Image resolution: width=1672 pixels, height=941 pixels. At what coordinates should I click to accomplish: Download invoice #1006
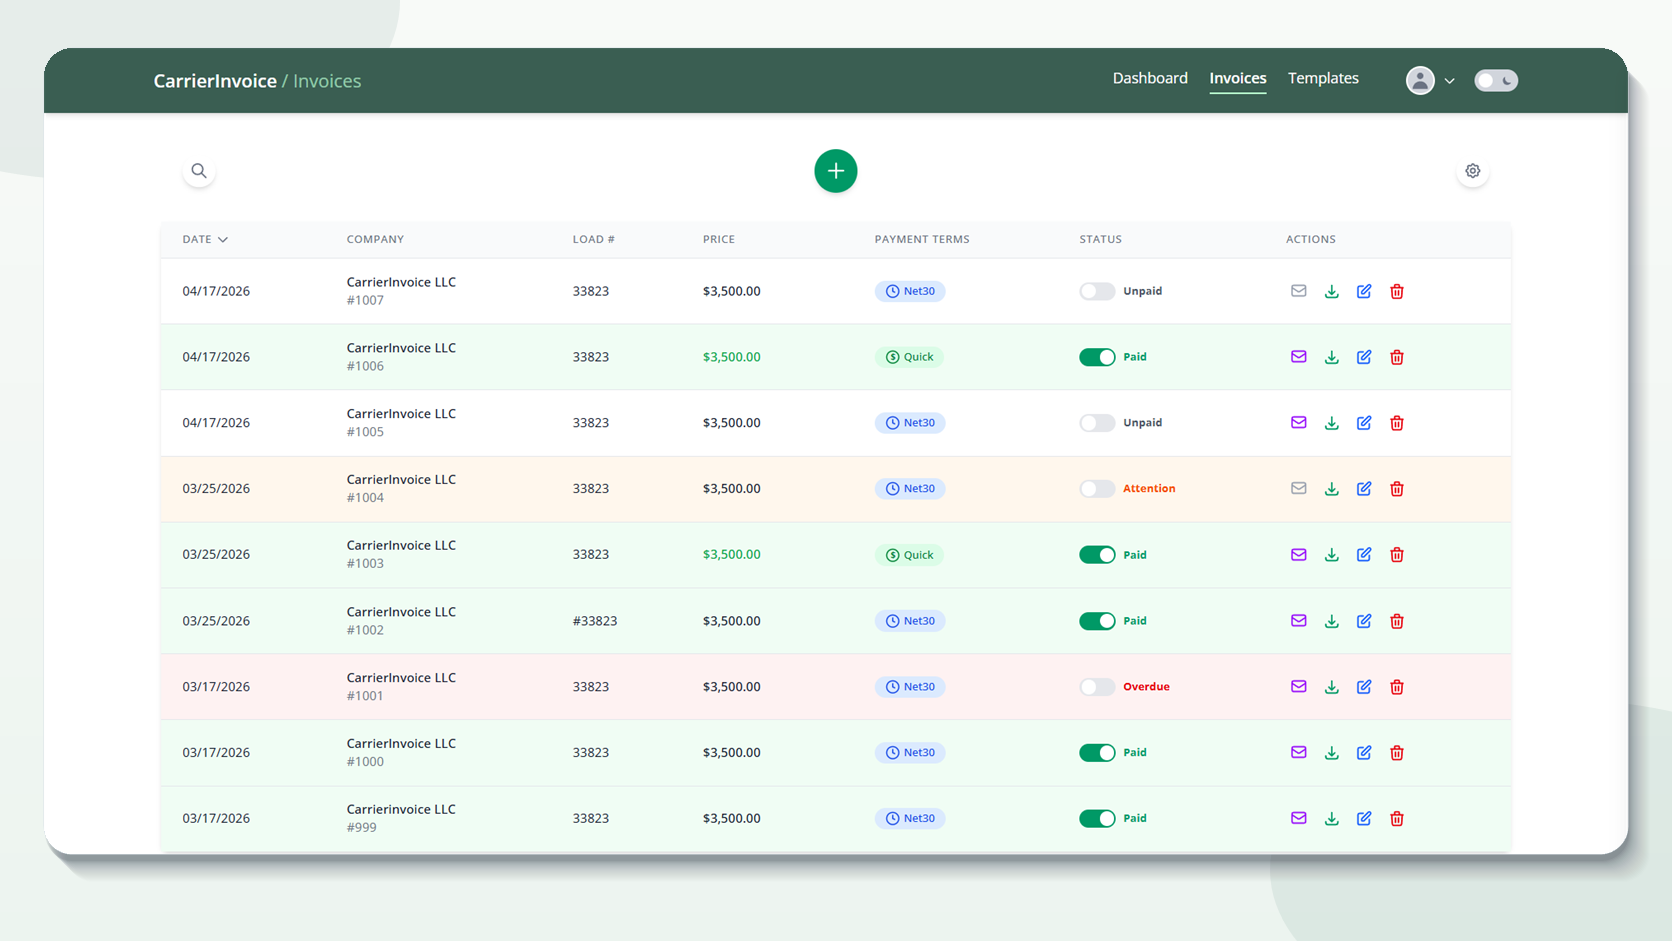[1332, 357]
